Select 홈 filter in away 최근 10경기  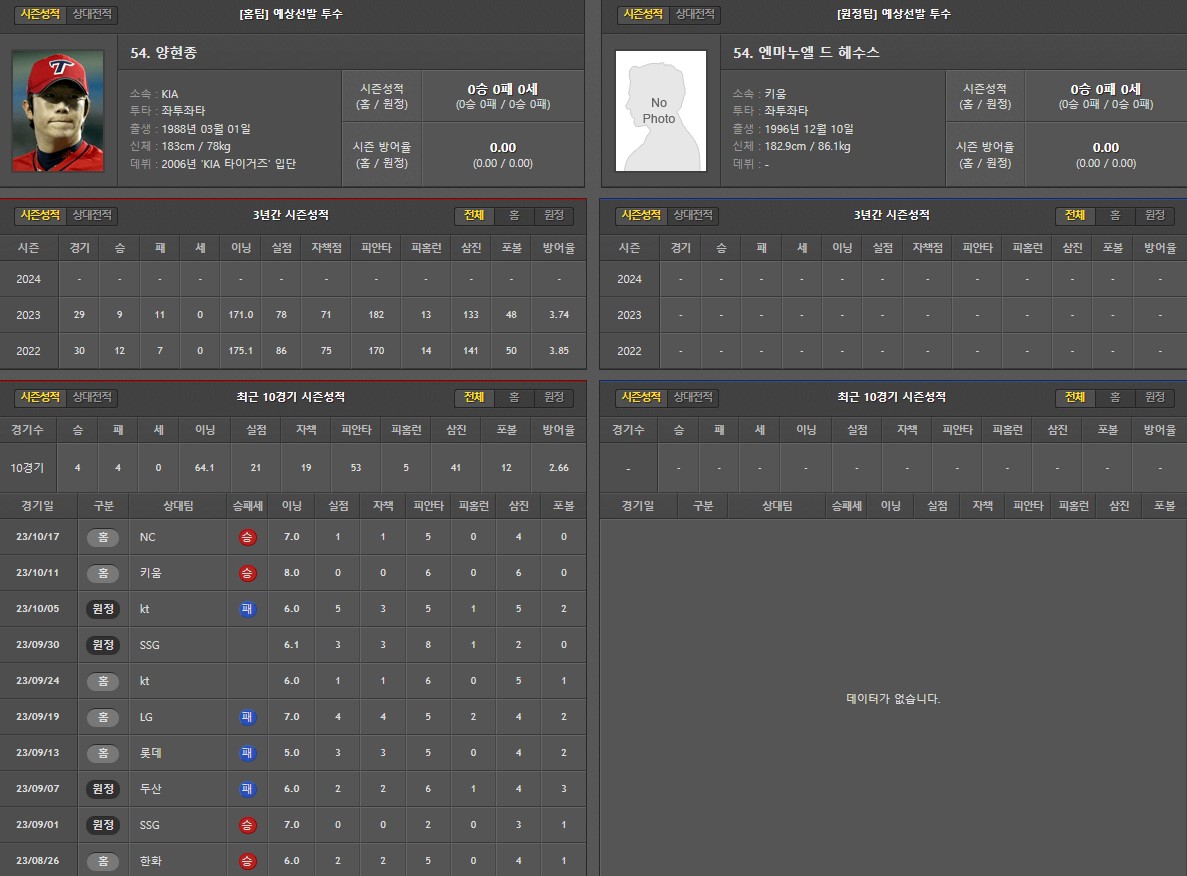click(1115, 397)
